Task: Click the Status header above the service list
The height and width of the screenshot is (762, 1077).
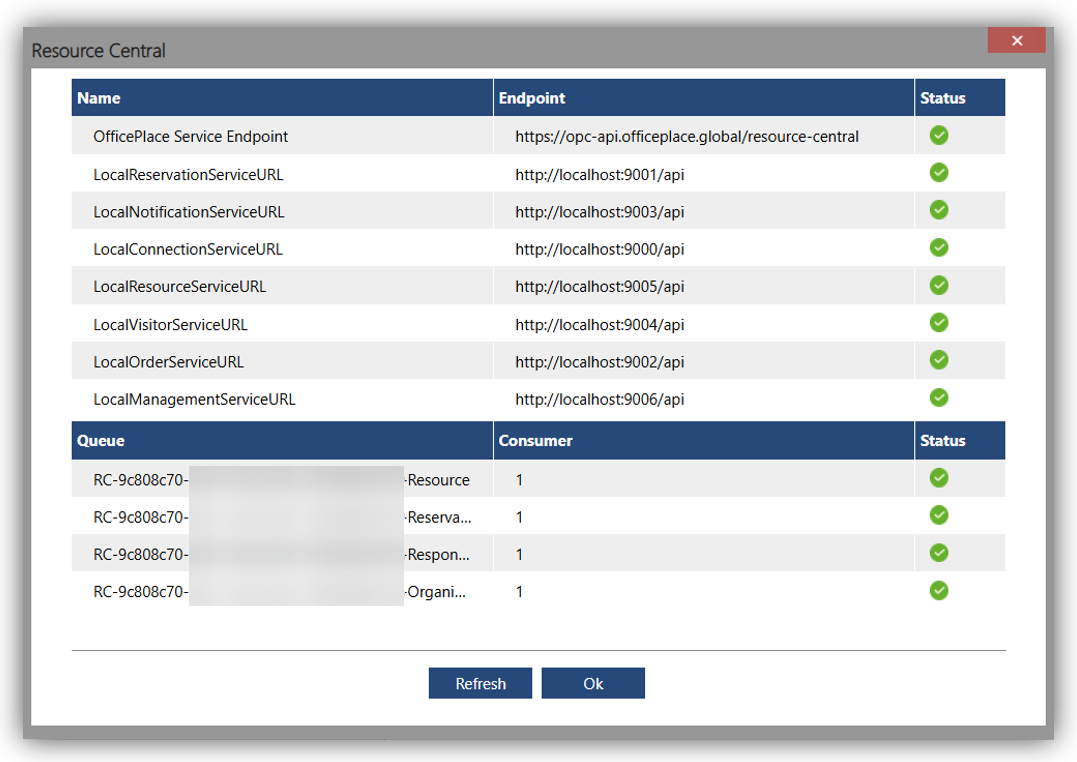Action: pyautogui.click(x=960, y=98)
